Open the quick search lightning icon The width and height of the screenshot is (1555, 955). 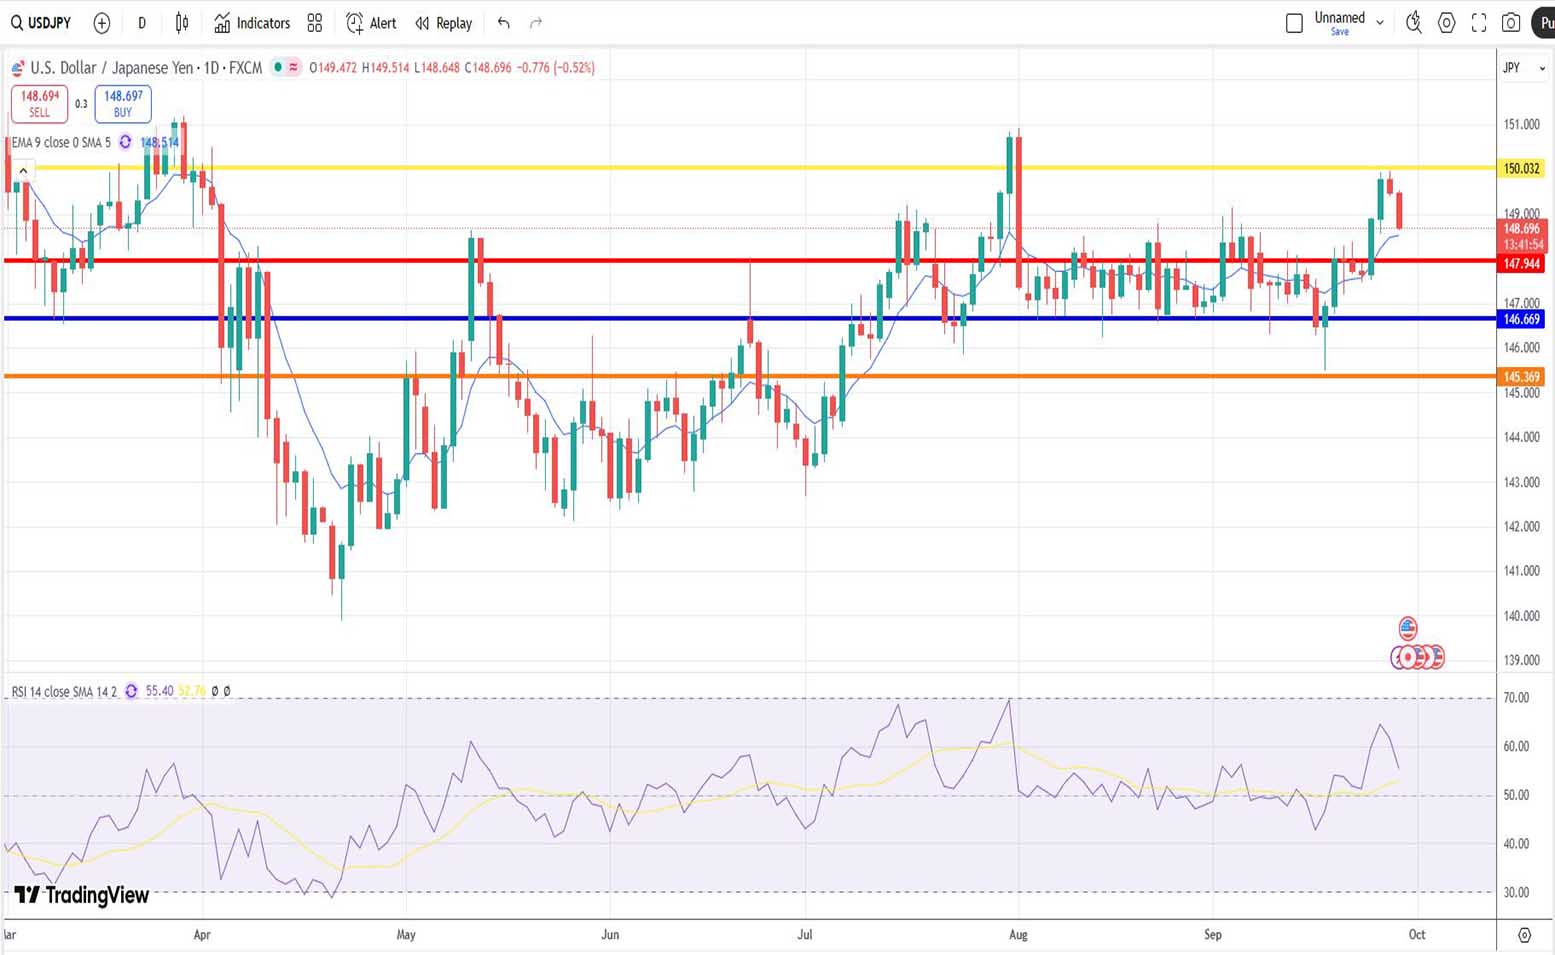point(1414,23)
